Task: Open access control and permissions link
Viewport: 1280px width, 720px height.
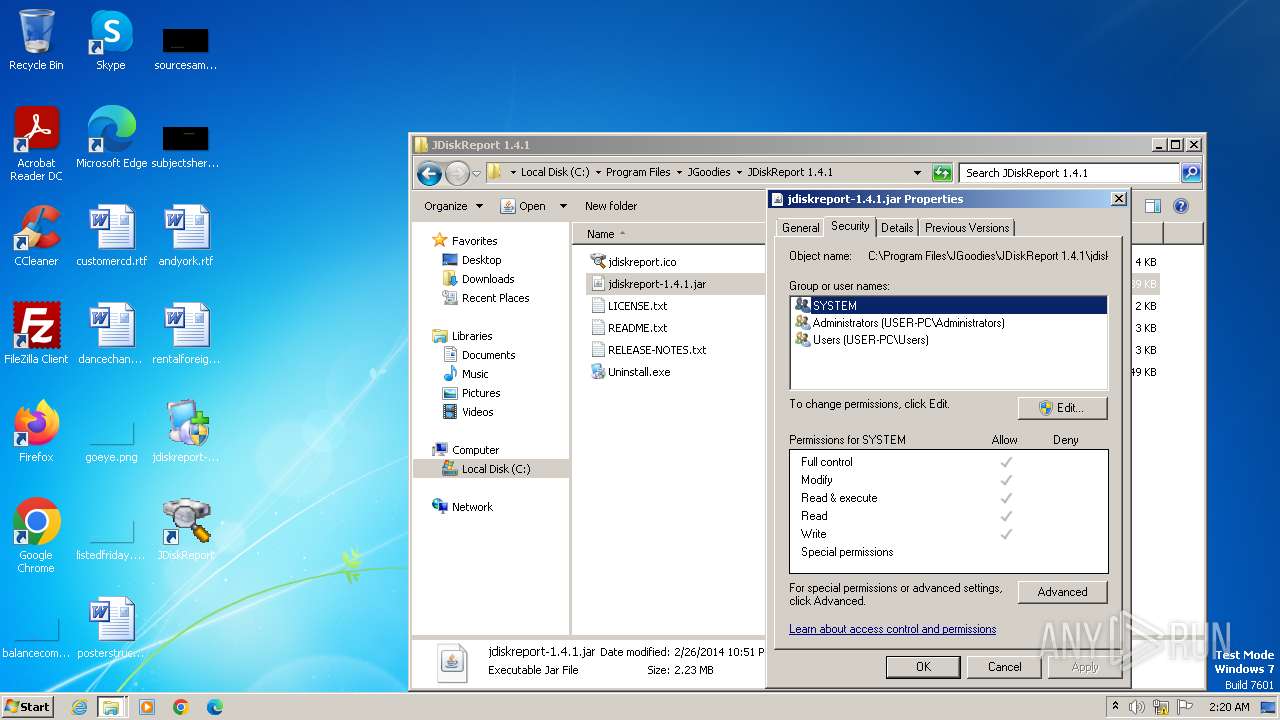Action: [892, 629]
